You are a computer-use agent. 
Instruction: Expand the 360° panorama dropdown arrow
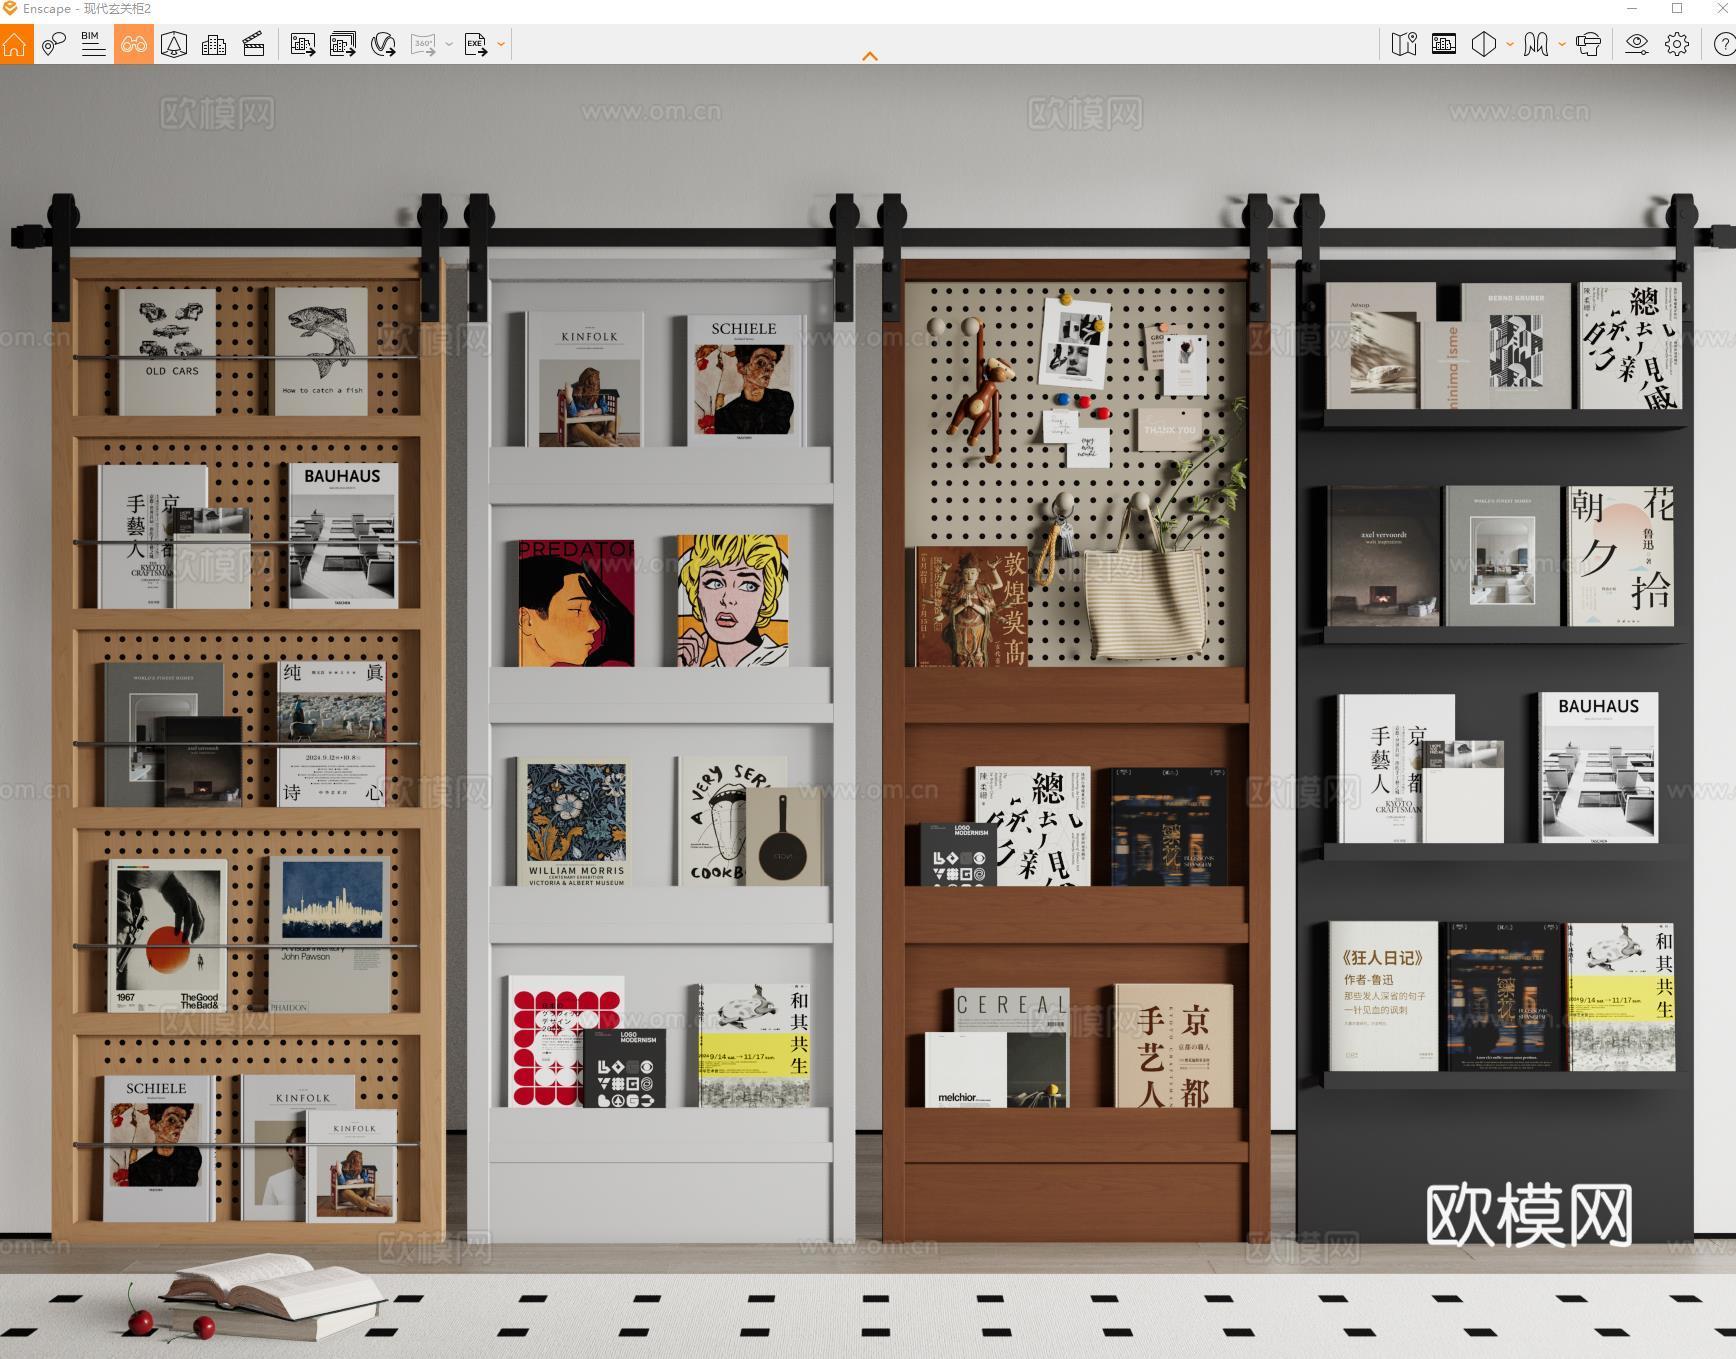pyautogui.click(x=449, y=44)
